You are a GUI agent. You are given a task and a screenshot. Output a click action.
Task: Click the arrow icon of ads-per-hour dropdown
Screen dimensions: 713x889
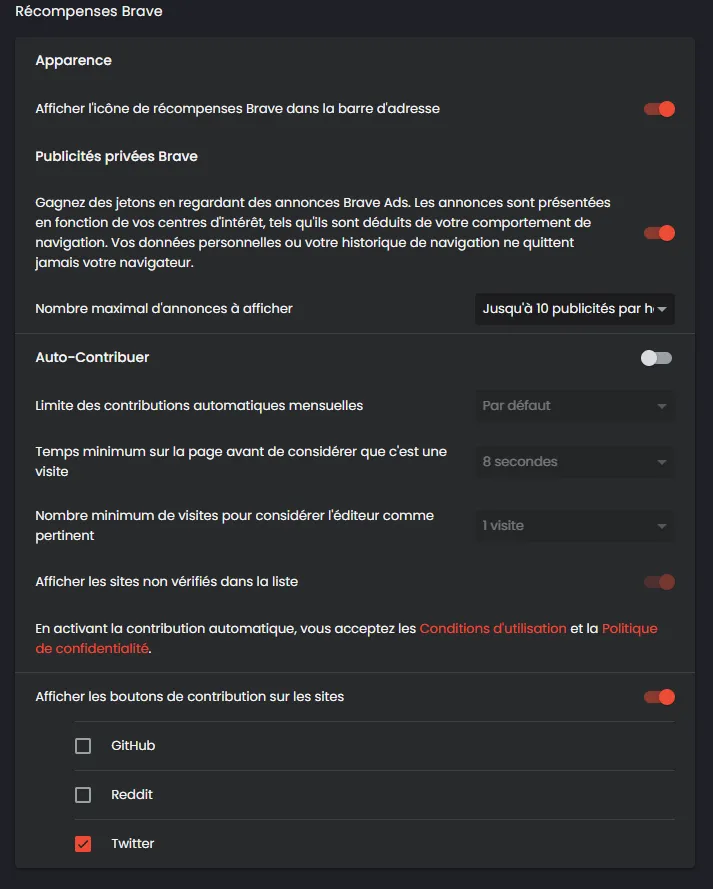(661, 309)
